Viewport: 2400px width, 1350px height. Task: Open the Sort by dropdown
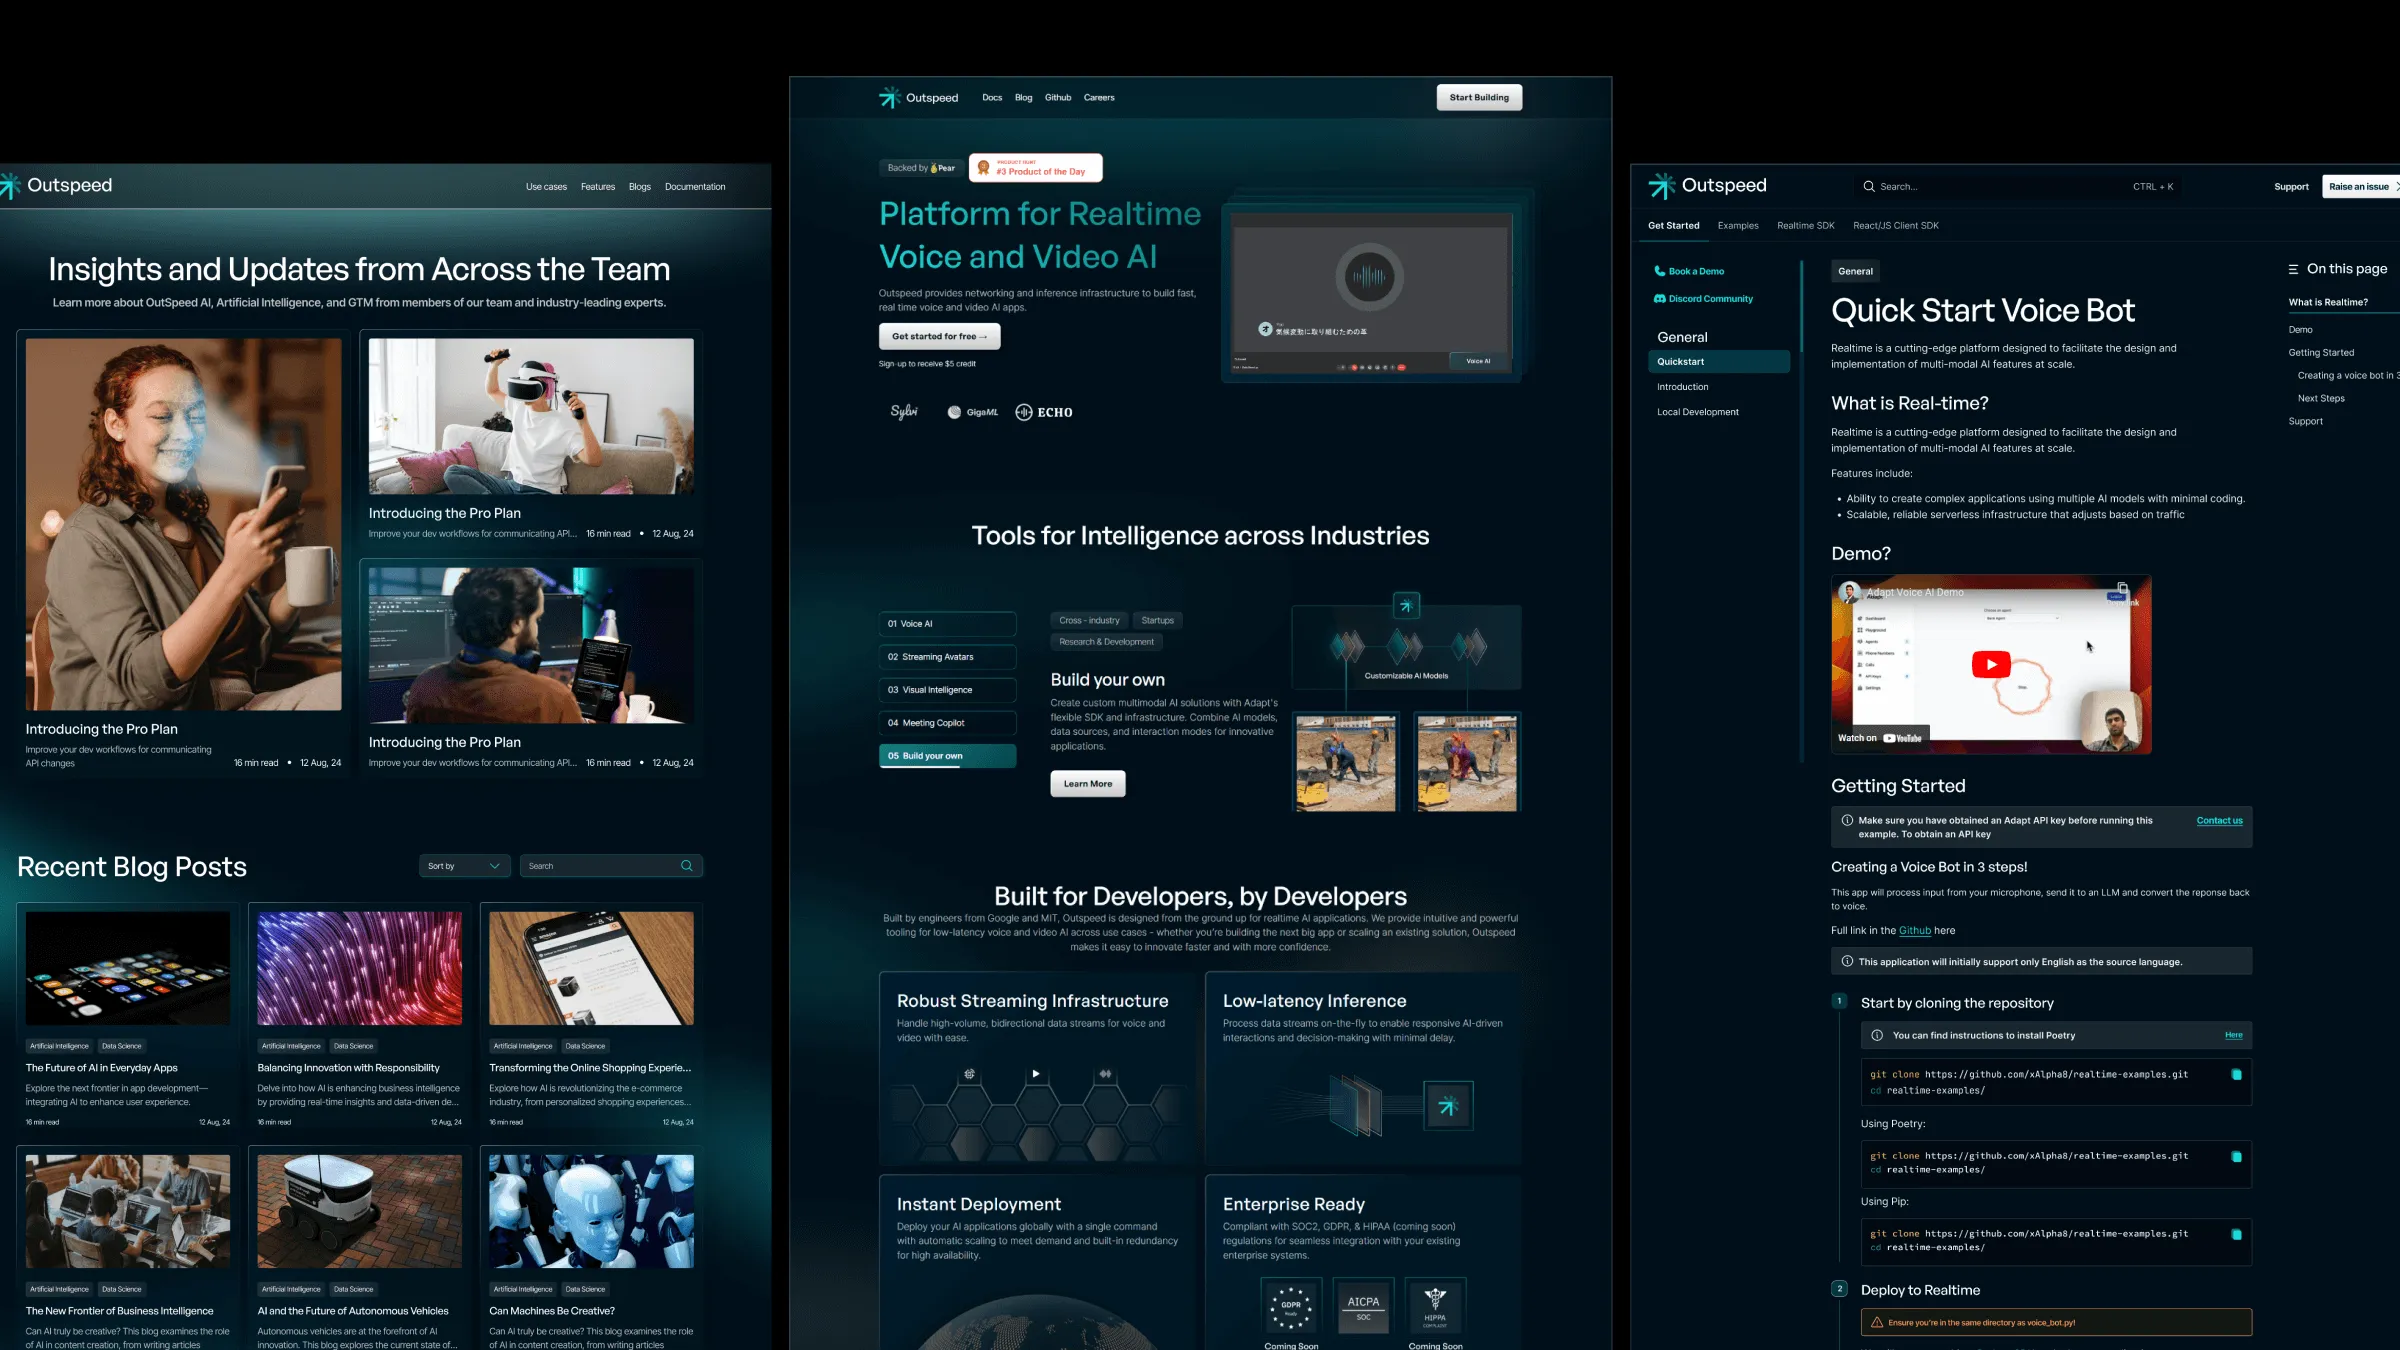[465, 866]
